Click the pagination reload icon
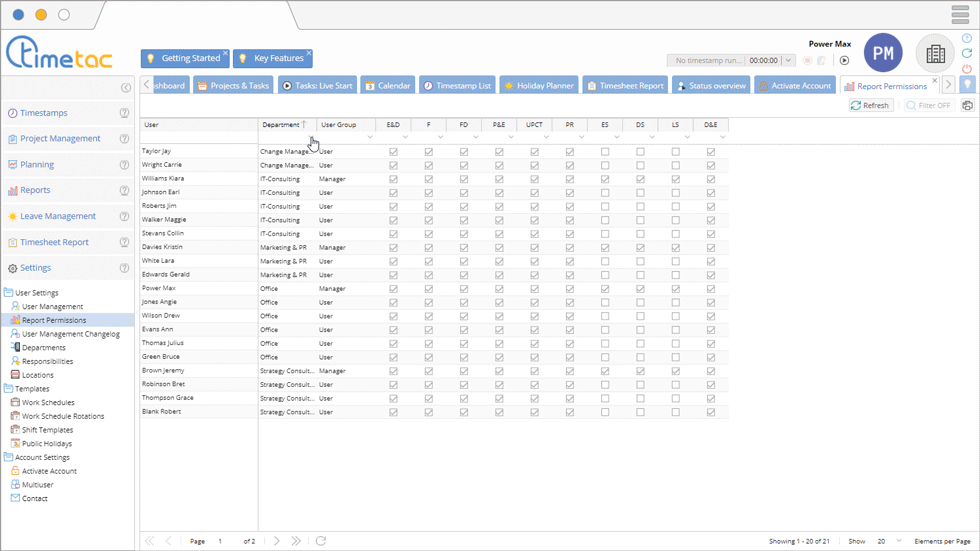 (x=321, y=541)
